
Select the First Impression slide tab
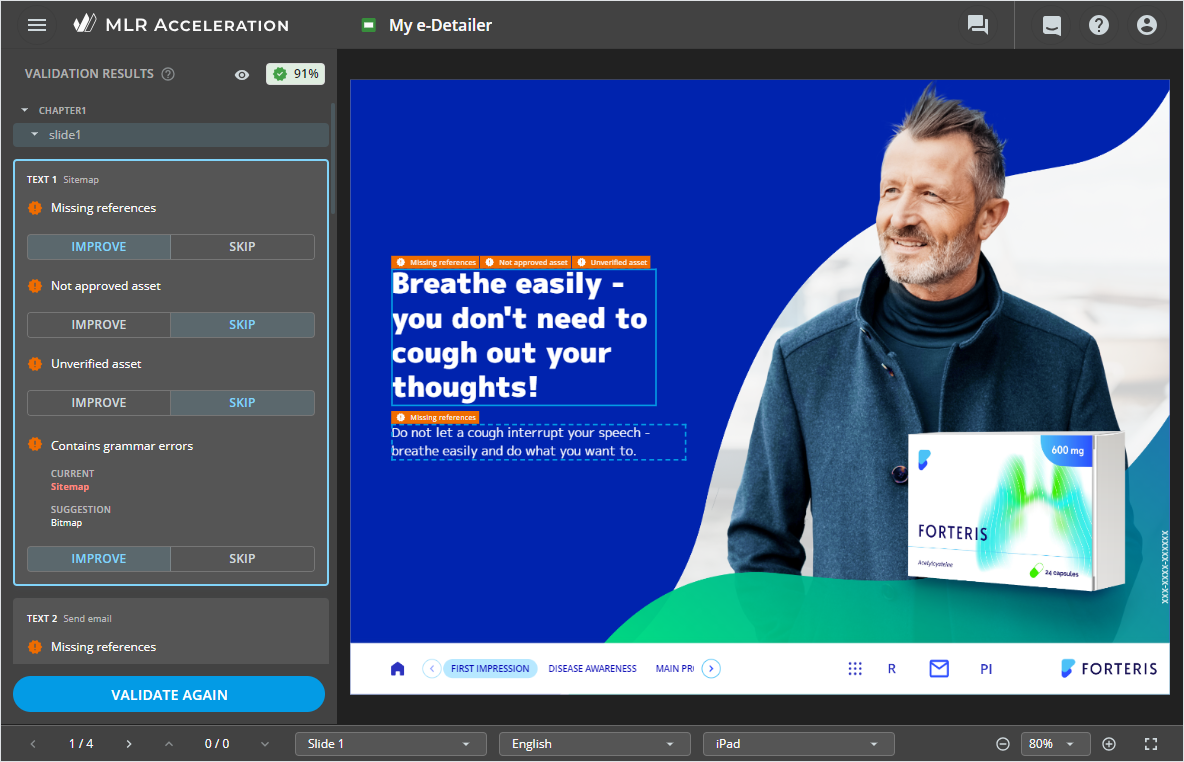coord(490,669)
